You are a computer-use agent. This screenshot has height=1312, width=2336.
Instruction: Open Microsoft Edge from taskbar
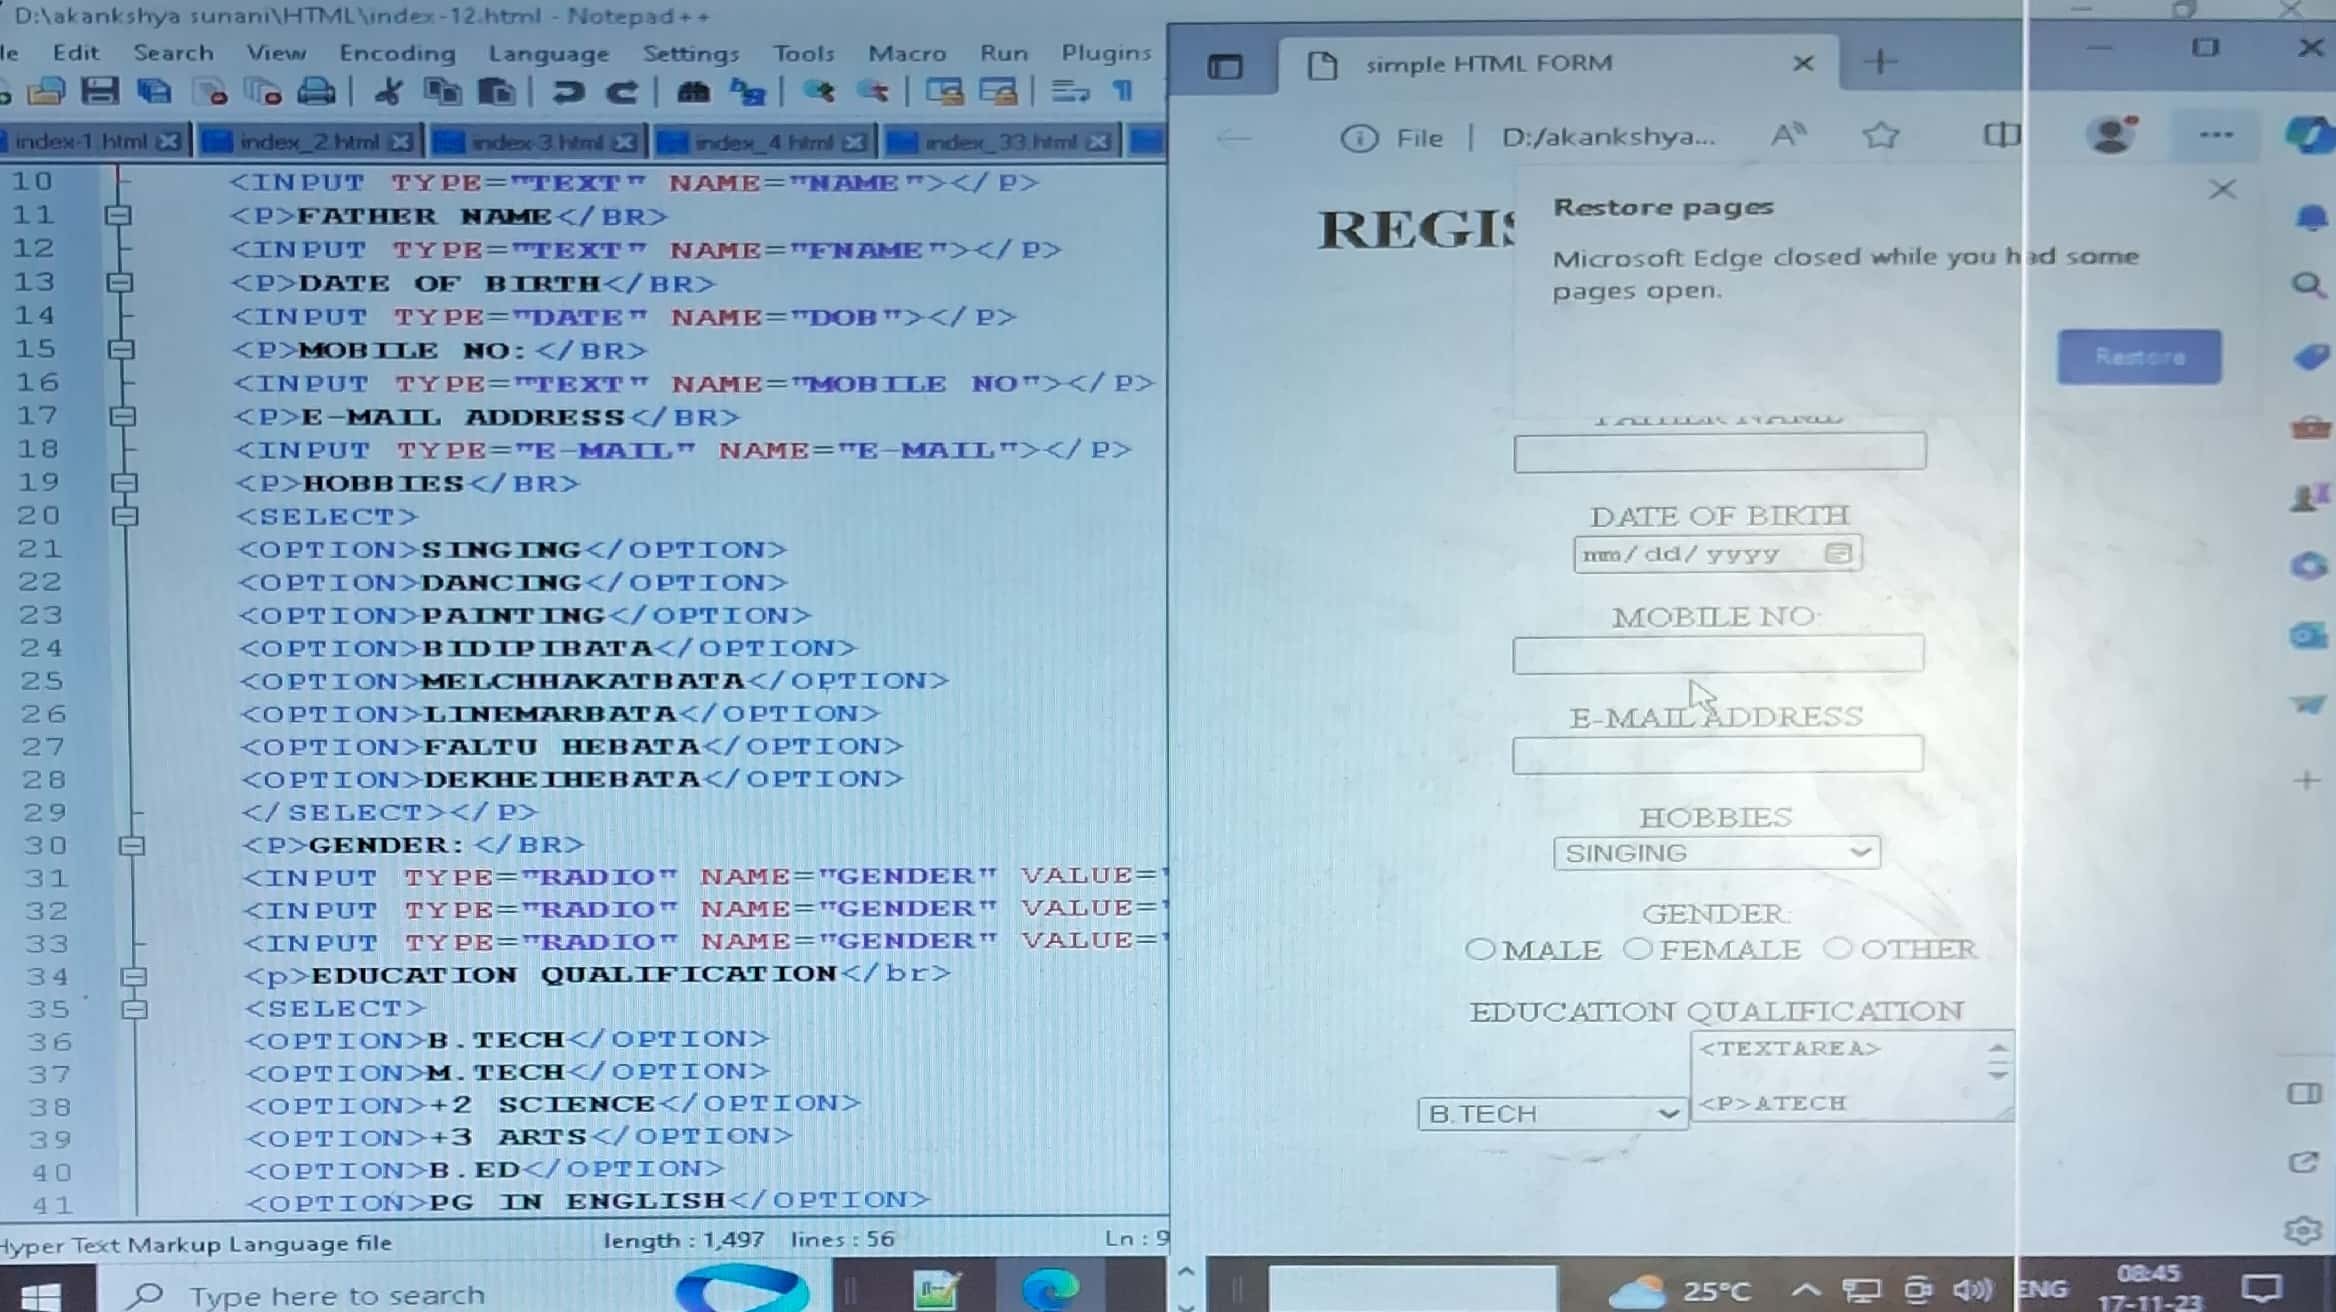(1049, 1289)
